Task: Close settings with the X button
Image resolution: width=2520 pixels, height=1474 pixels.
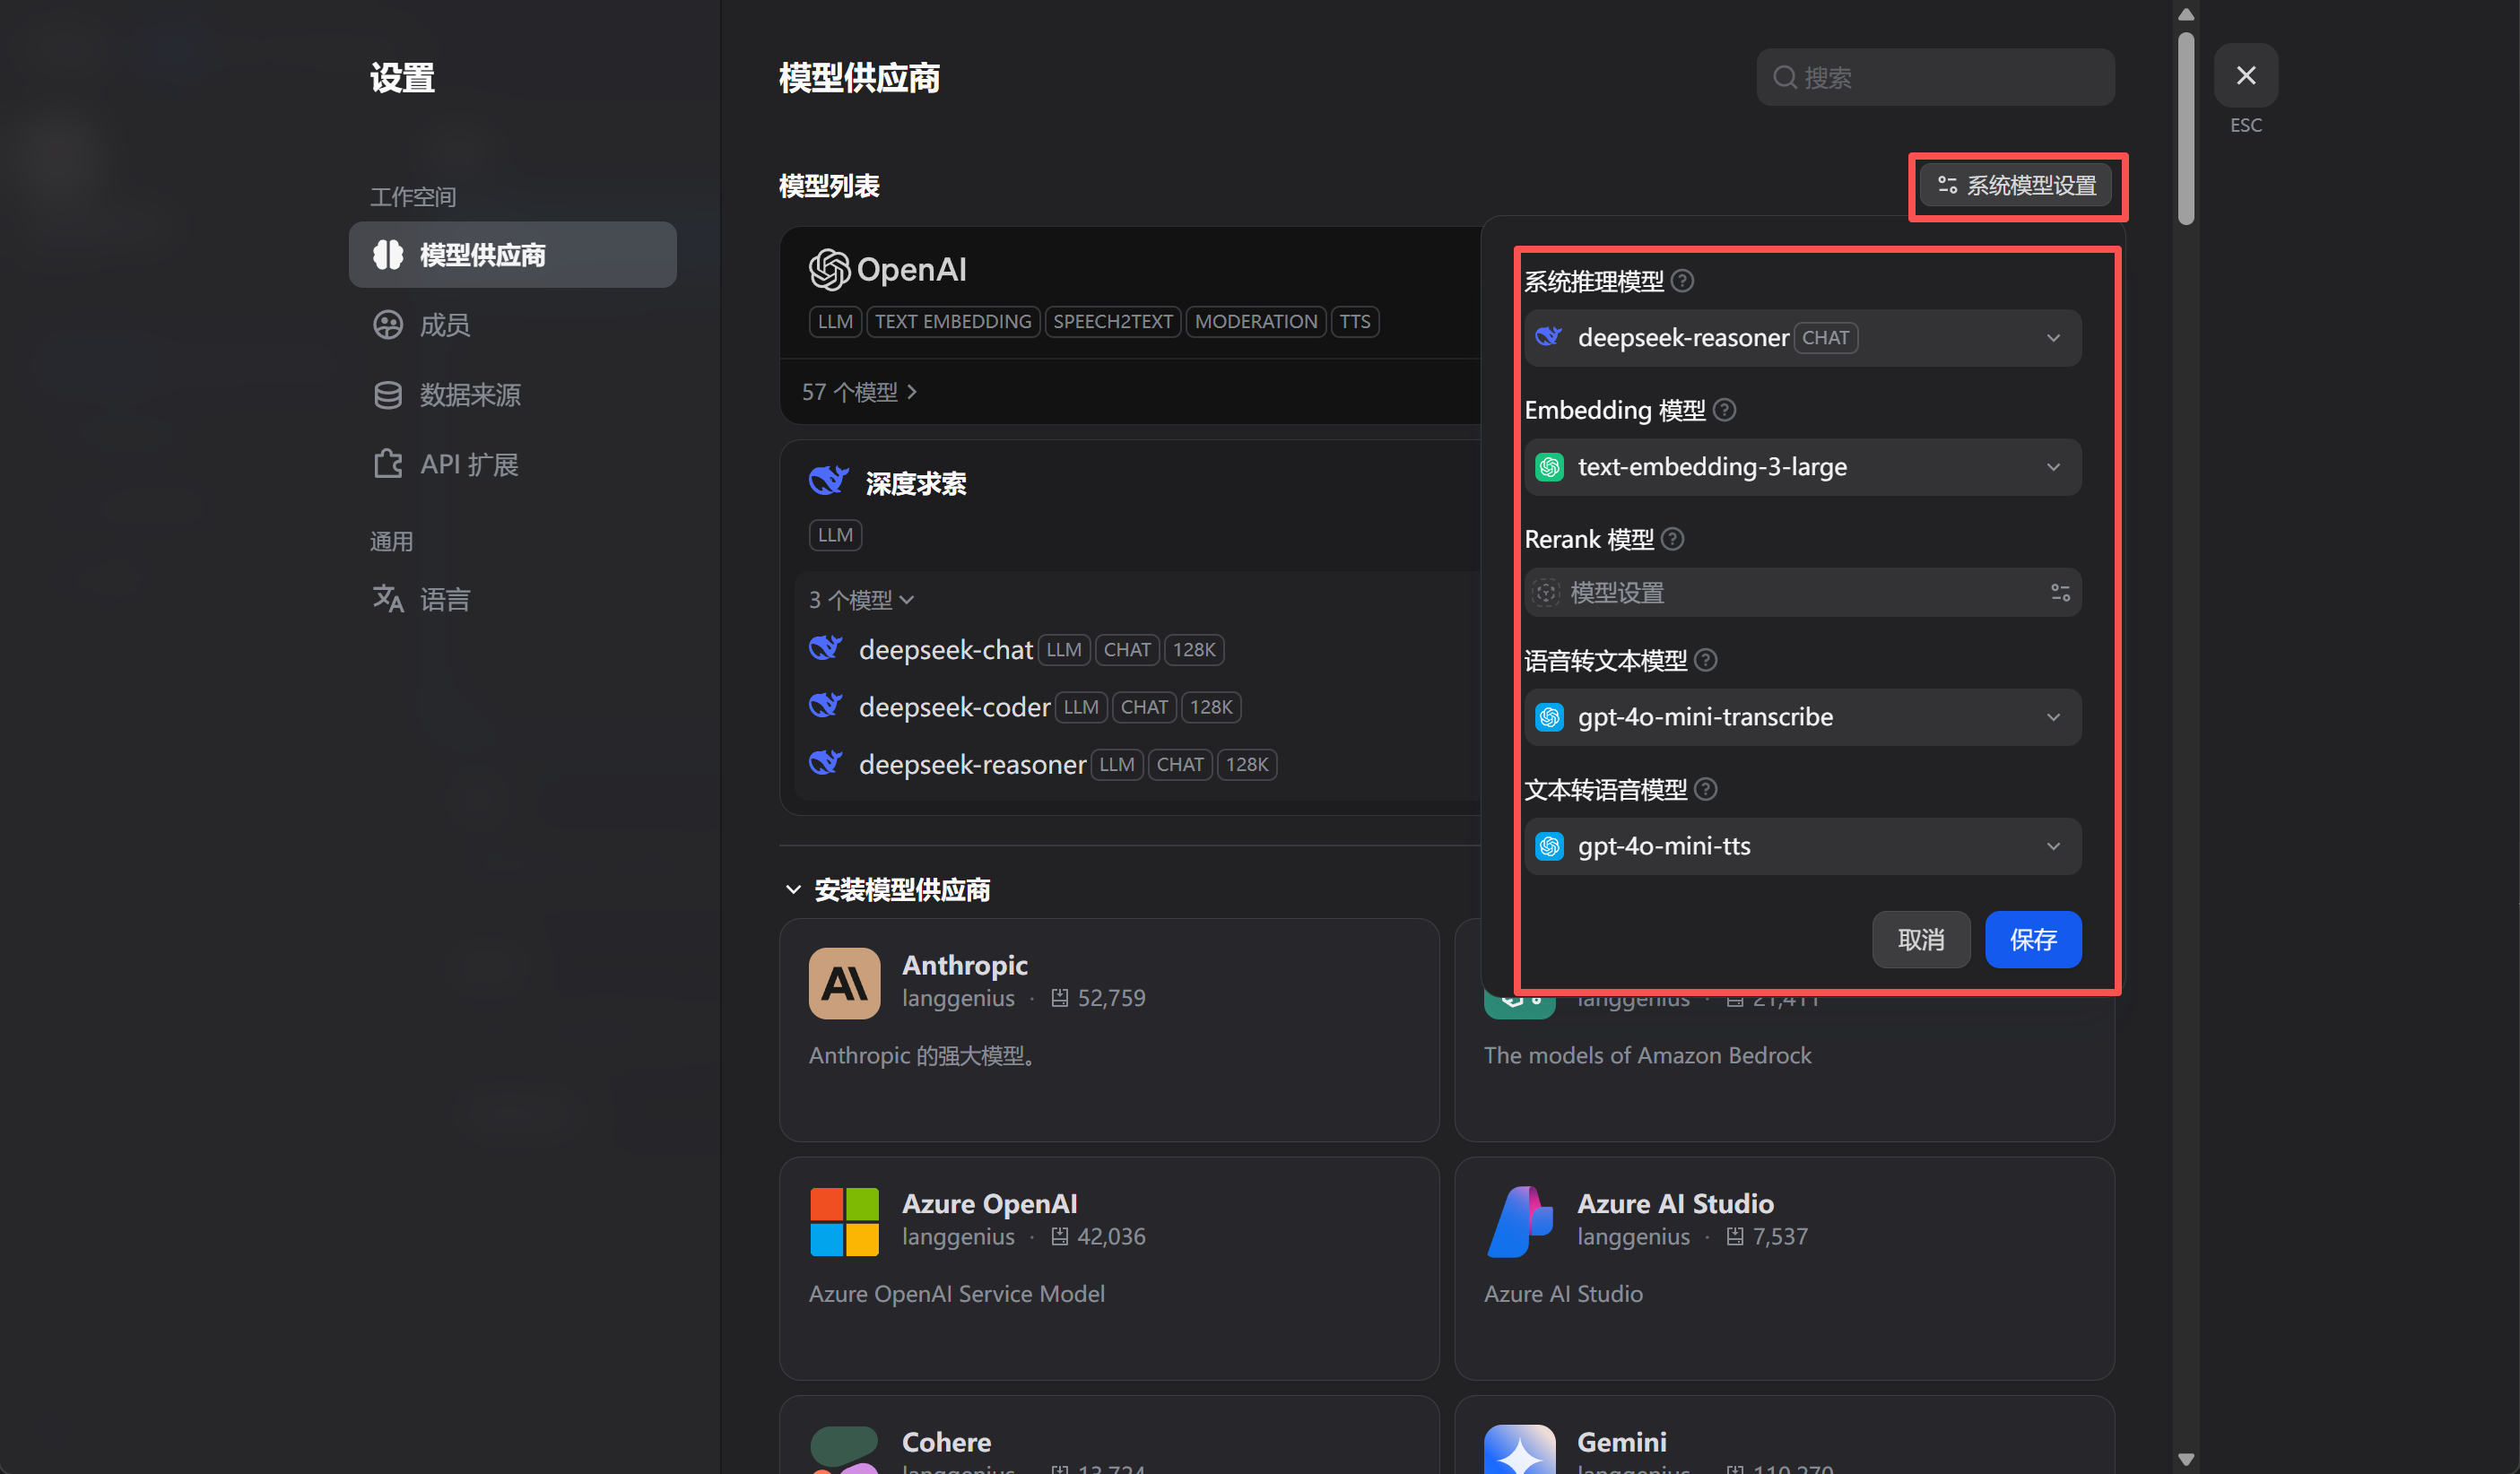Action: click(x=2245, y=76)
